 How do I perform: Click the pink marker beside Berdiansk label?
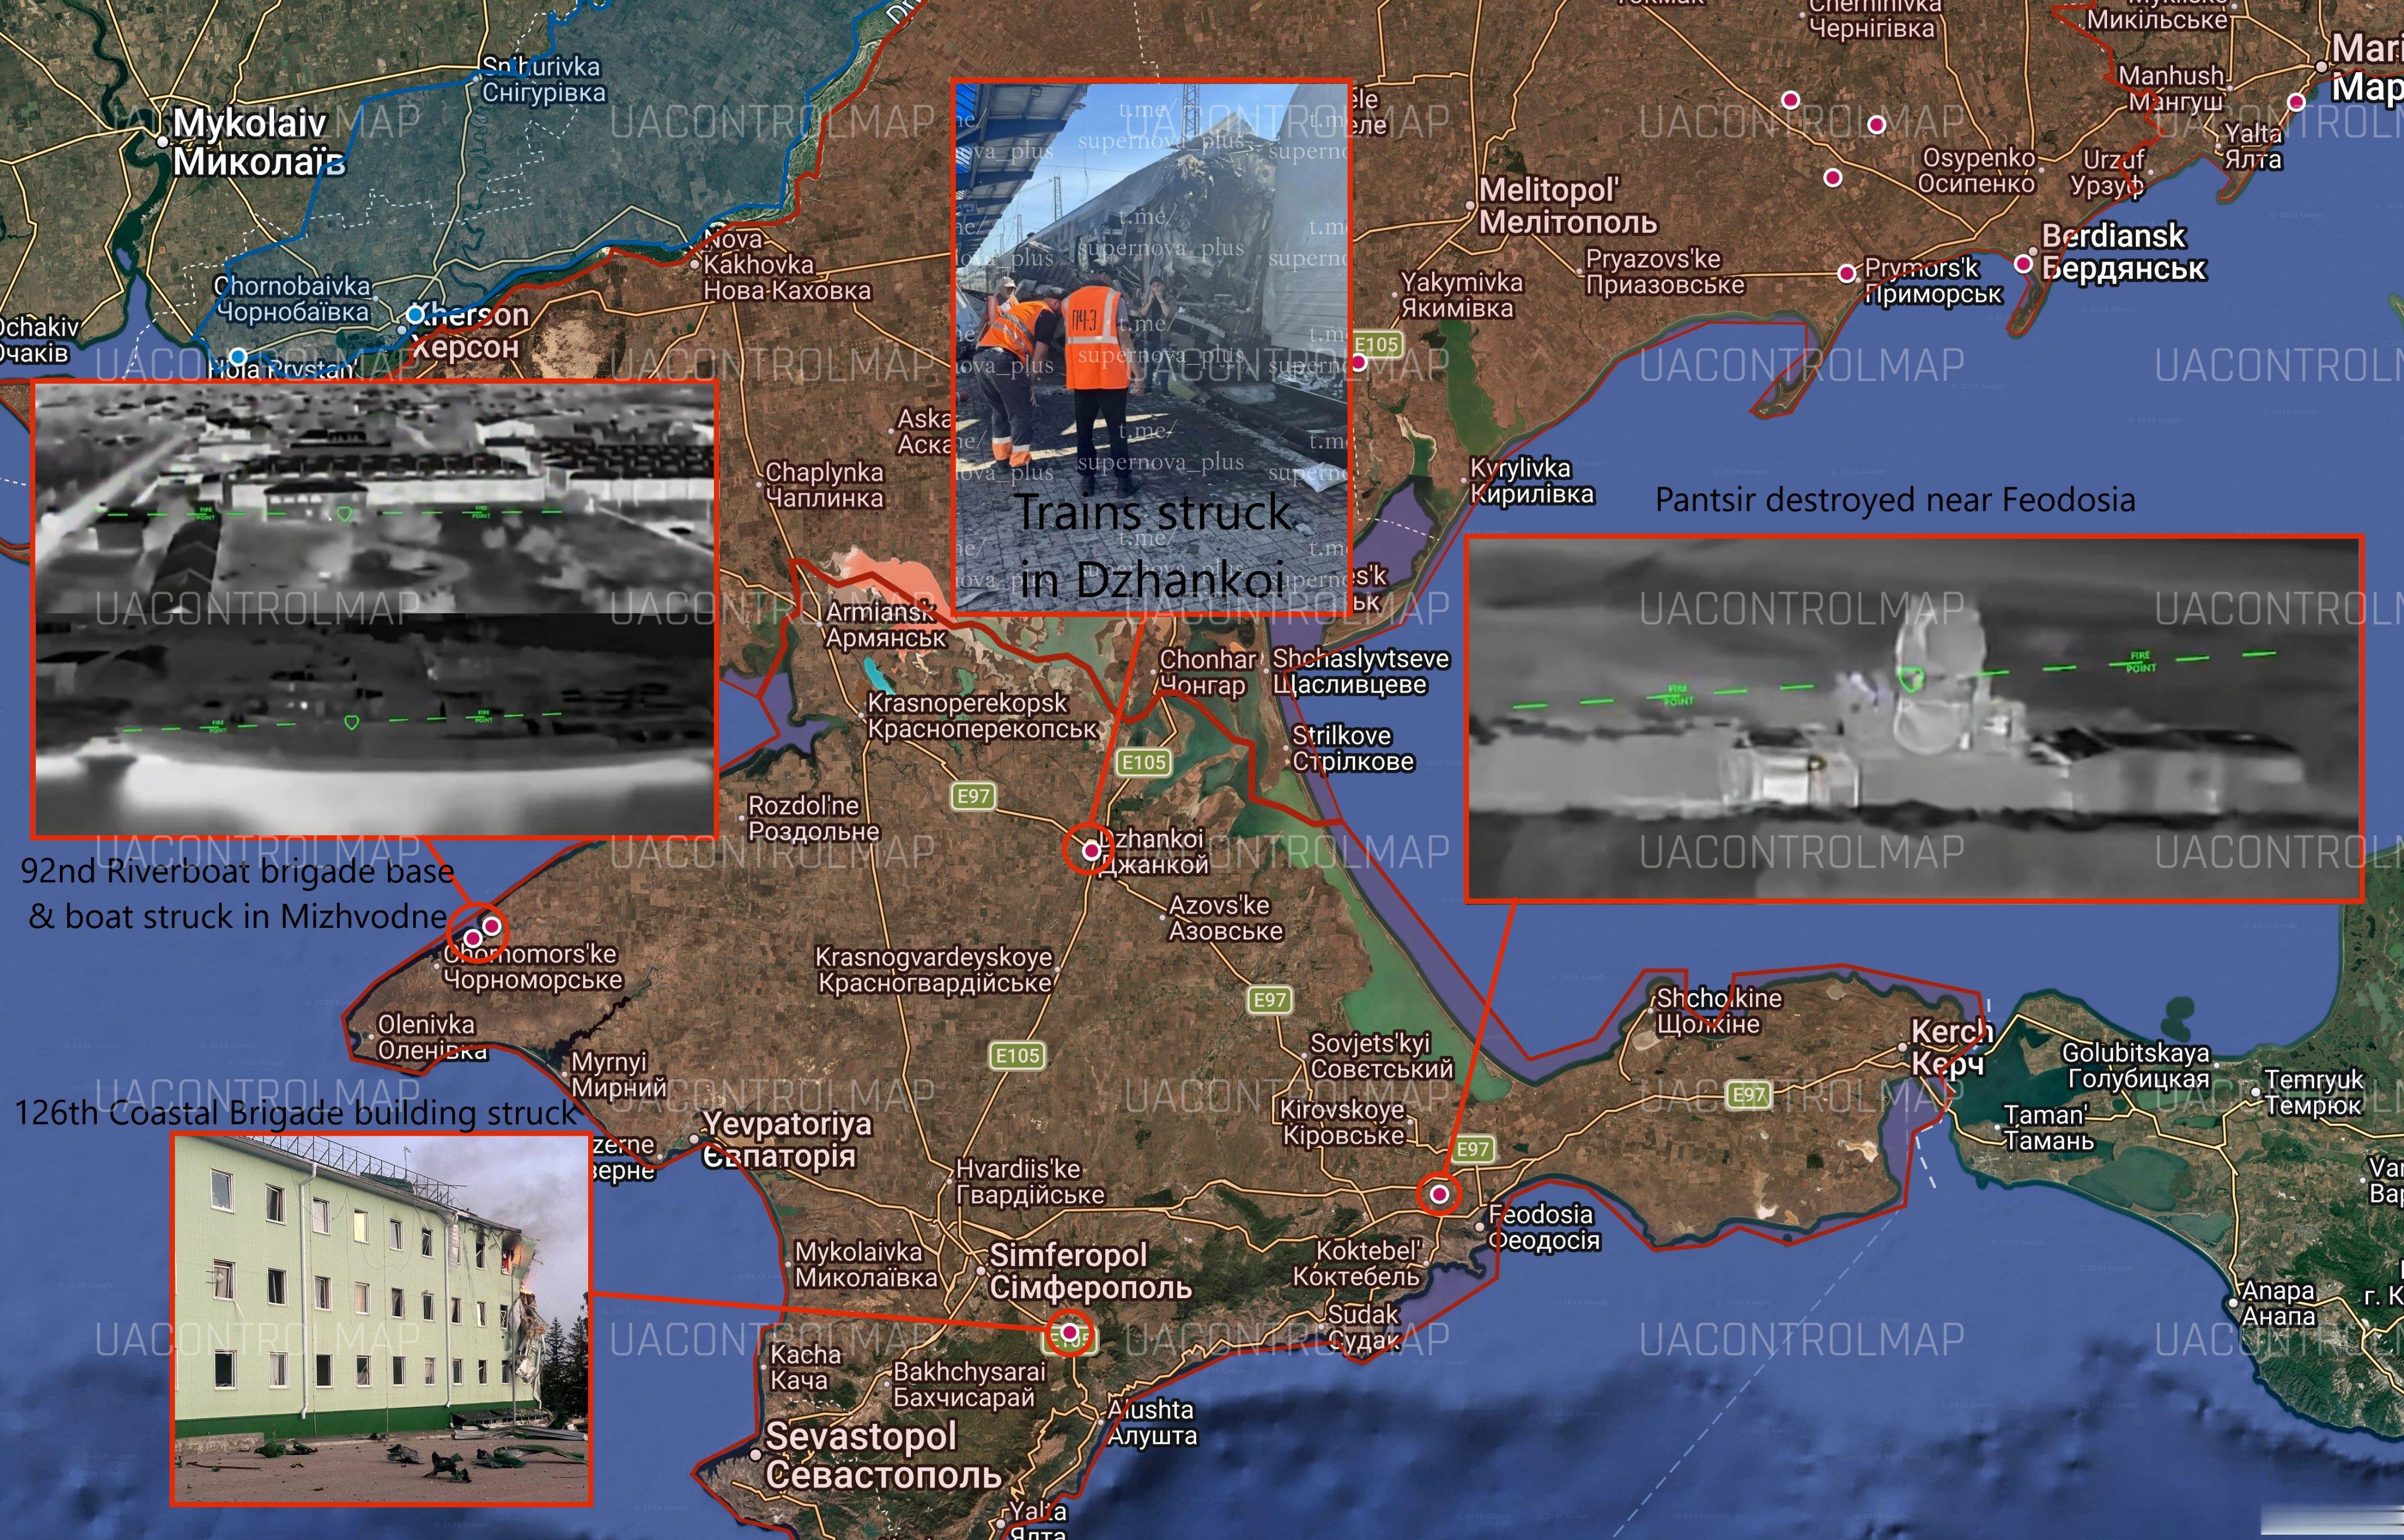pyautogui.click(x=2023, y=264)
